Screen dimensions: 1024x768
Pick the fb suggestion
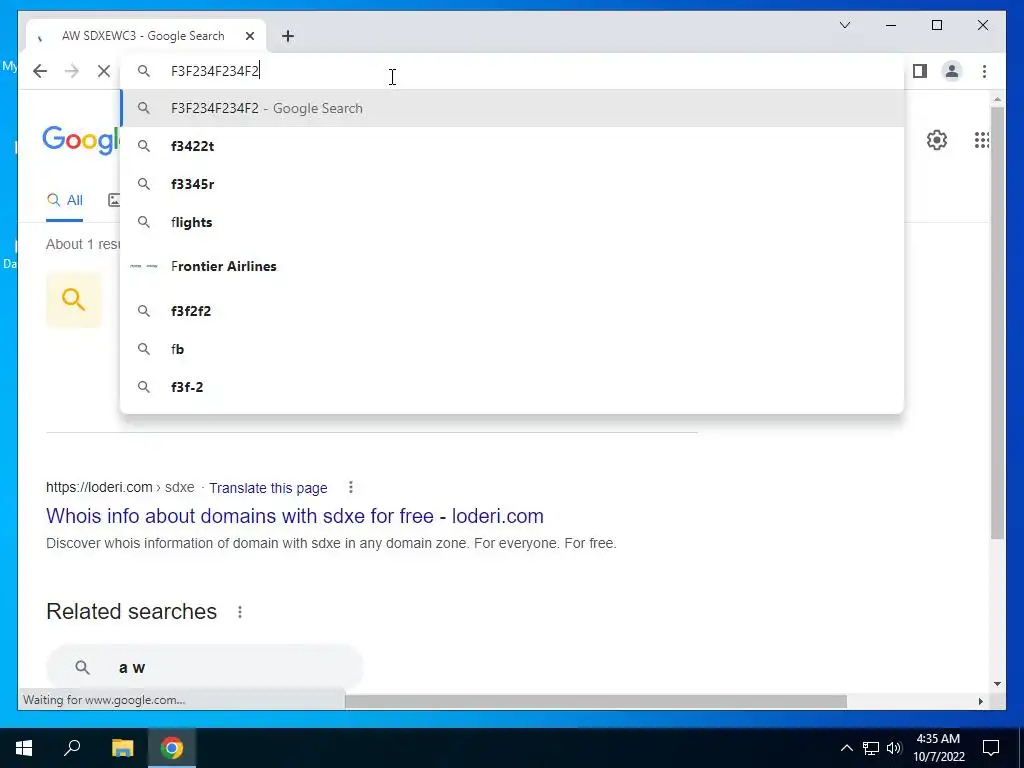coord(513,349)
